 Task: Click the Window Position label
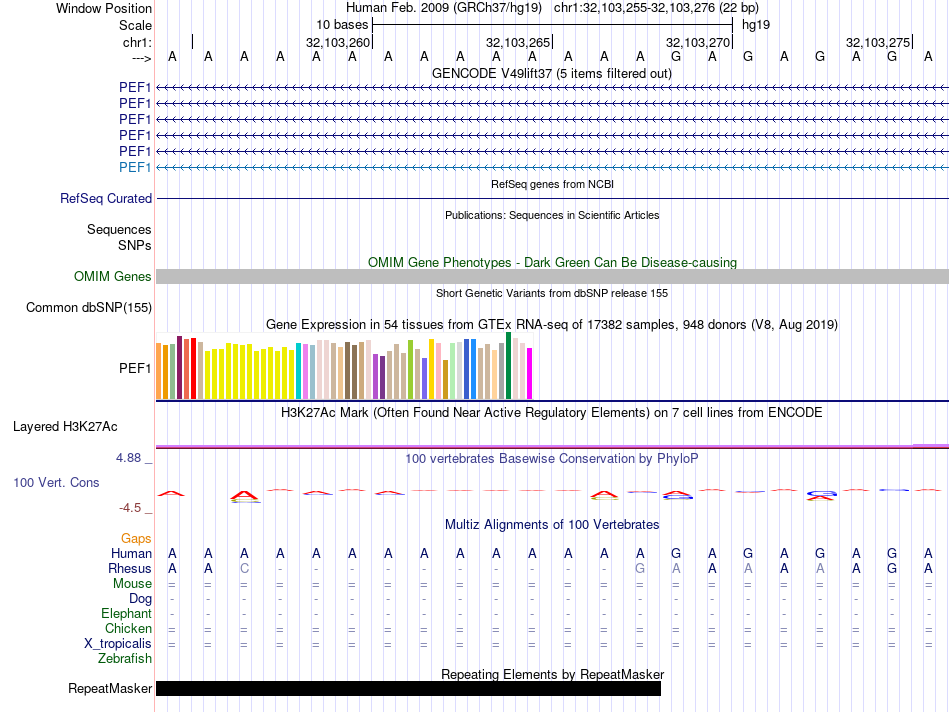(x=104, y=8)
